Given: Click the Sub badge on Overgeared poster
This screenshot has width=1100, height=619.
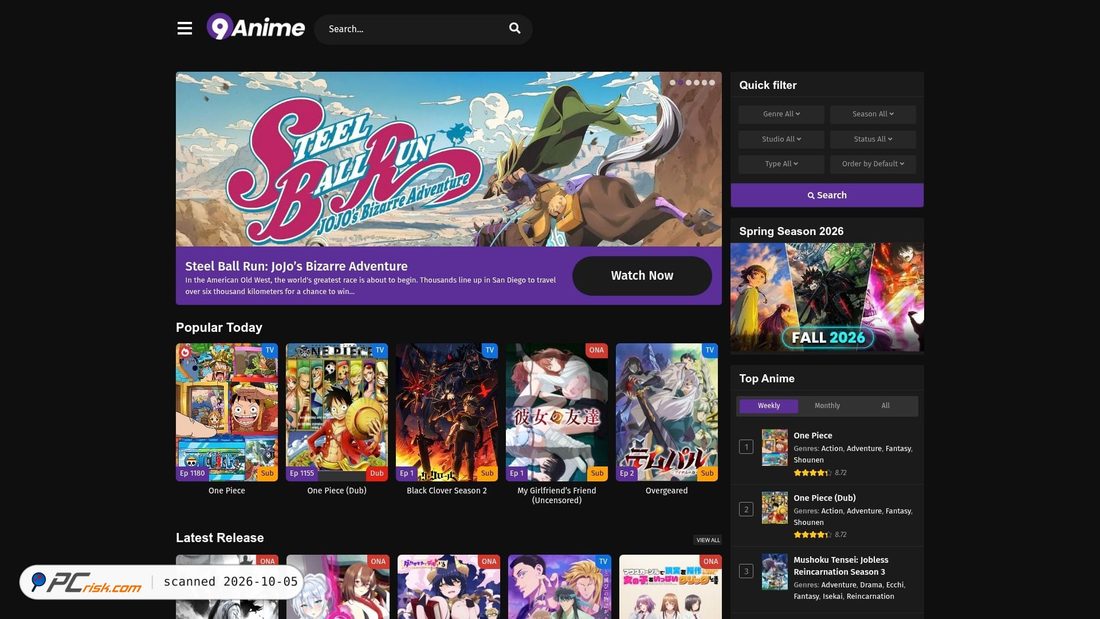Looking at the screenshot, I should point(707,473).
